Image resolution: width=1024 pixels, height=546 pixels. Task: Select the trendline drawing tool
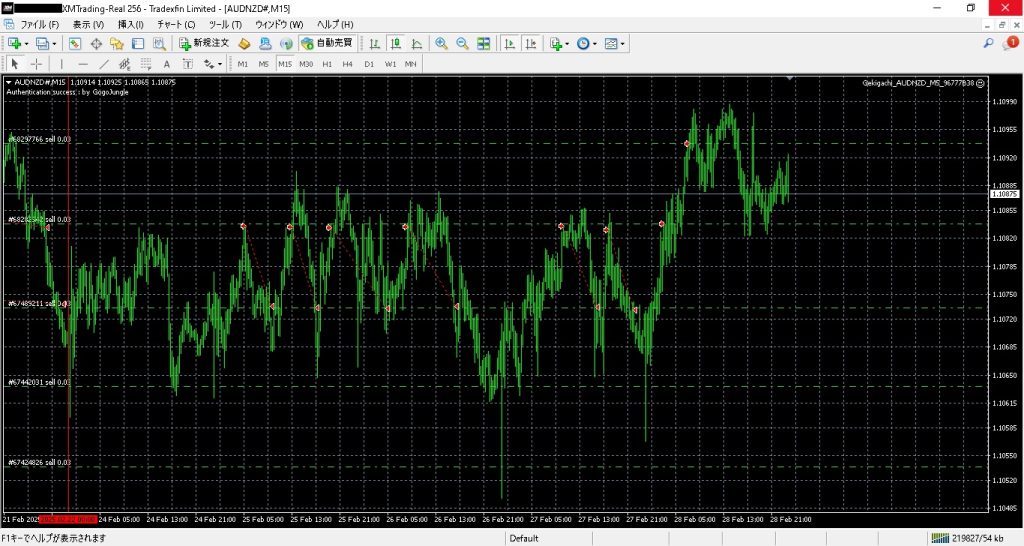[104, 64]
